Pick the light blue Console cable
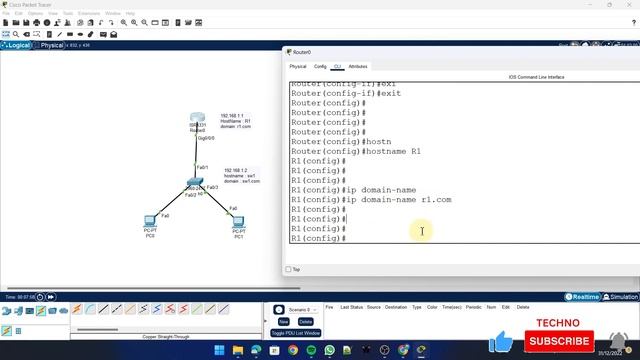Viewport: 640px width, 360px height. pos(90,309)
